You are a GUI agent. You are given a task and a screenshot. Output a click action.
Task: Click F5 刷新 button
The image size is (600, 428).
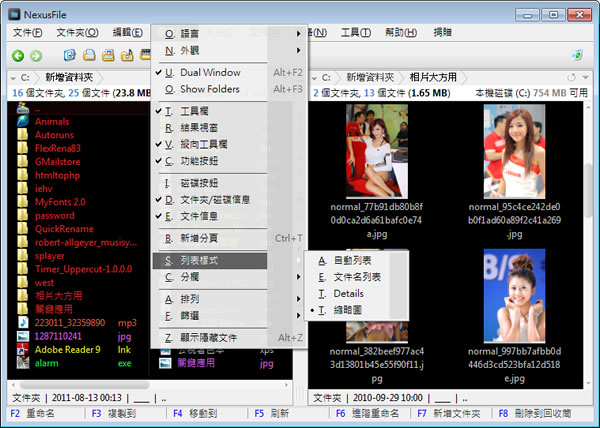(x=272, y=413)
